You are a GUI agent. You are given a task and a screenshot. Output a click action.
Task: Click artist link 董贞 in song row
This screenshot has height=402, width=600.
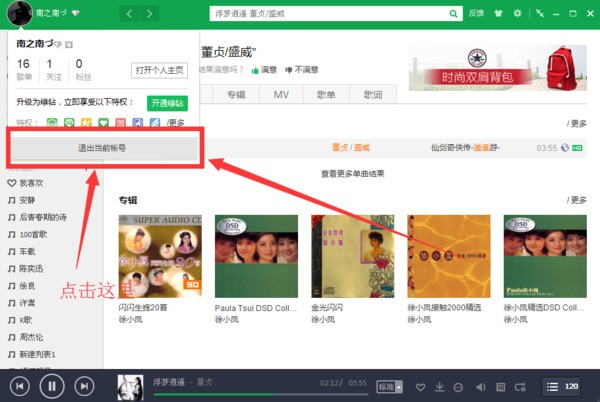(x=340, y=148)
